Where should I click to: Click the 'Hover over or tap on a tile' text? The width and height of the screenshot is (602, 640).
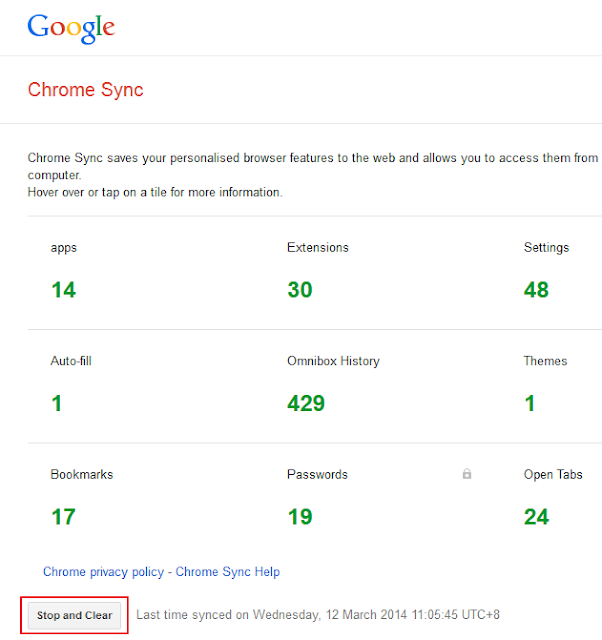[155, 192]
